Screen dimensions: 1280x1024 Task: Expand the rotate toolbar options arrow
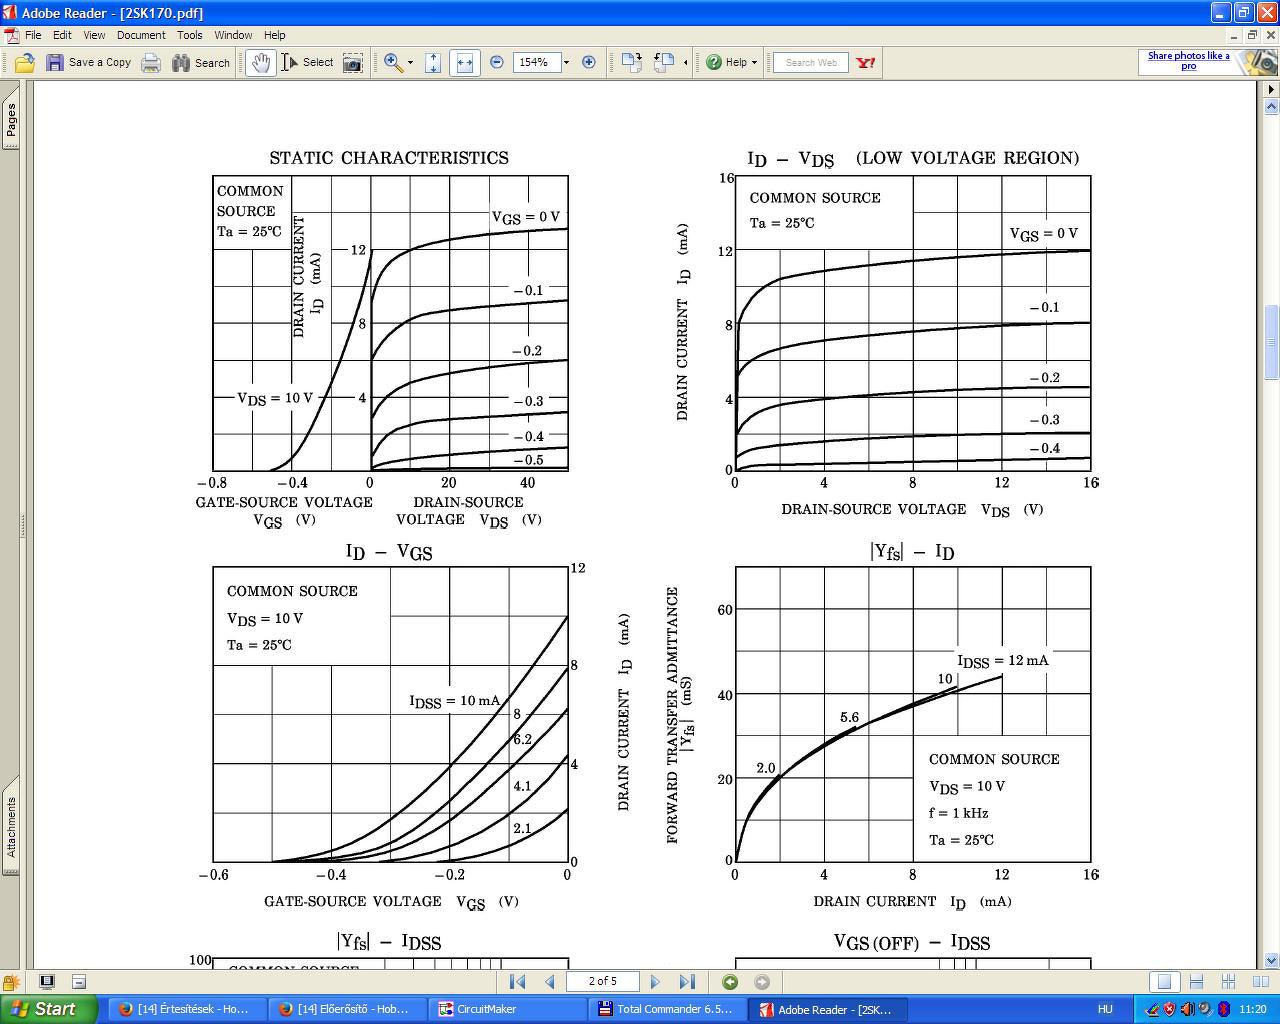pos(685,63)
